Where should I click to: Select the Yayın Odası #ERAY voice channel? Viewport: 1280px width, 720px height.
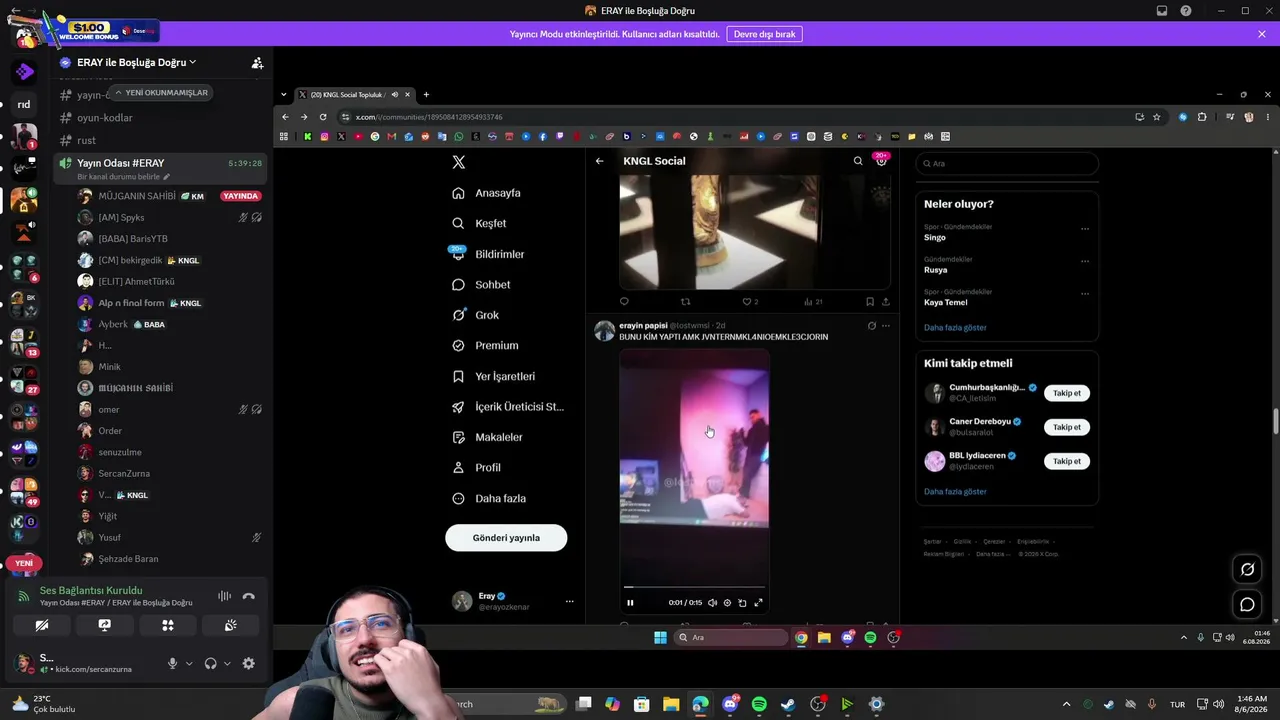[160, 167]
